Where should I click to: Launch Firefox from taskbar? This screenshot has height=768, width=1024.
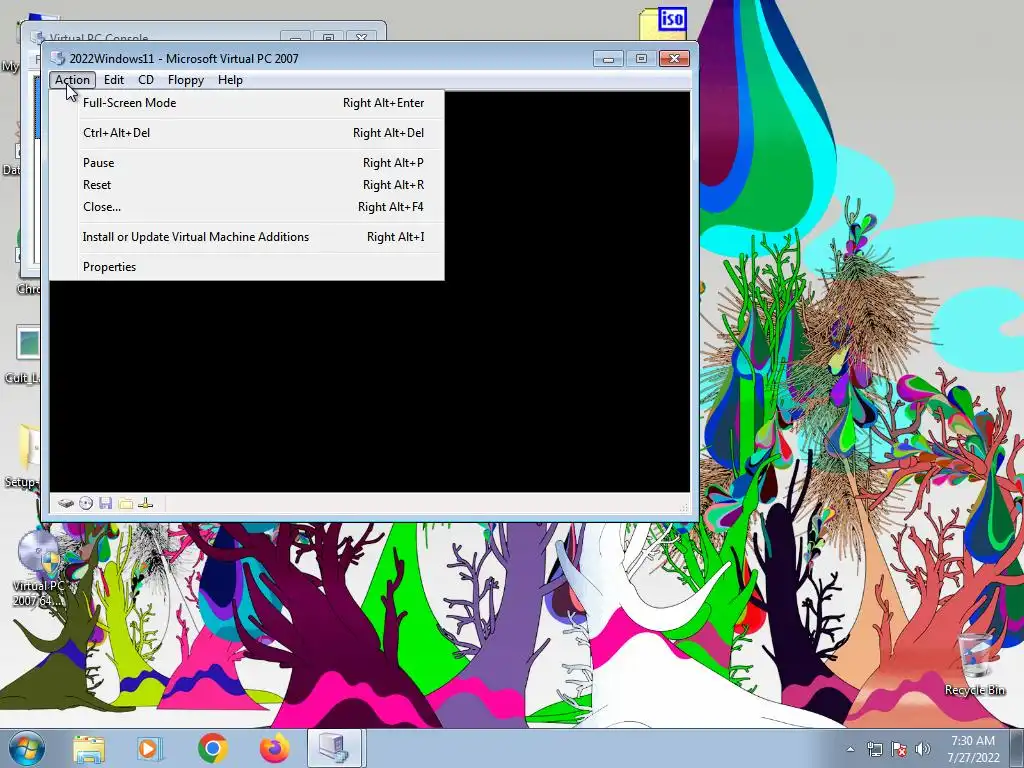(274, 749)
